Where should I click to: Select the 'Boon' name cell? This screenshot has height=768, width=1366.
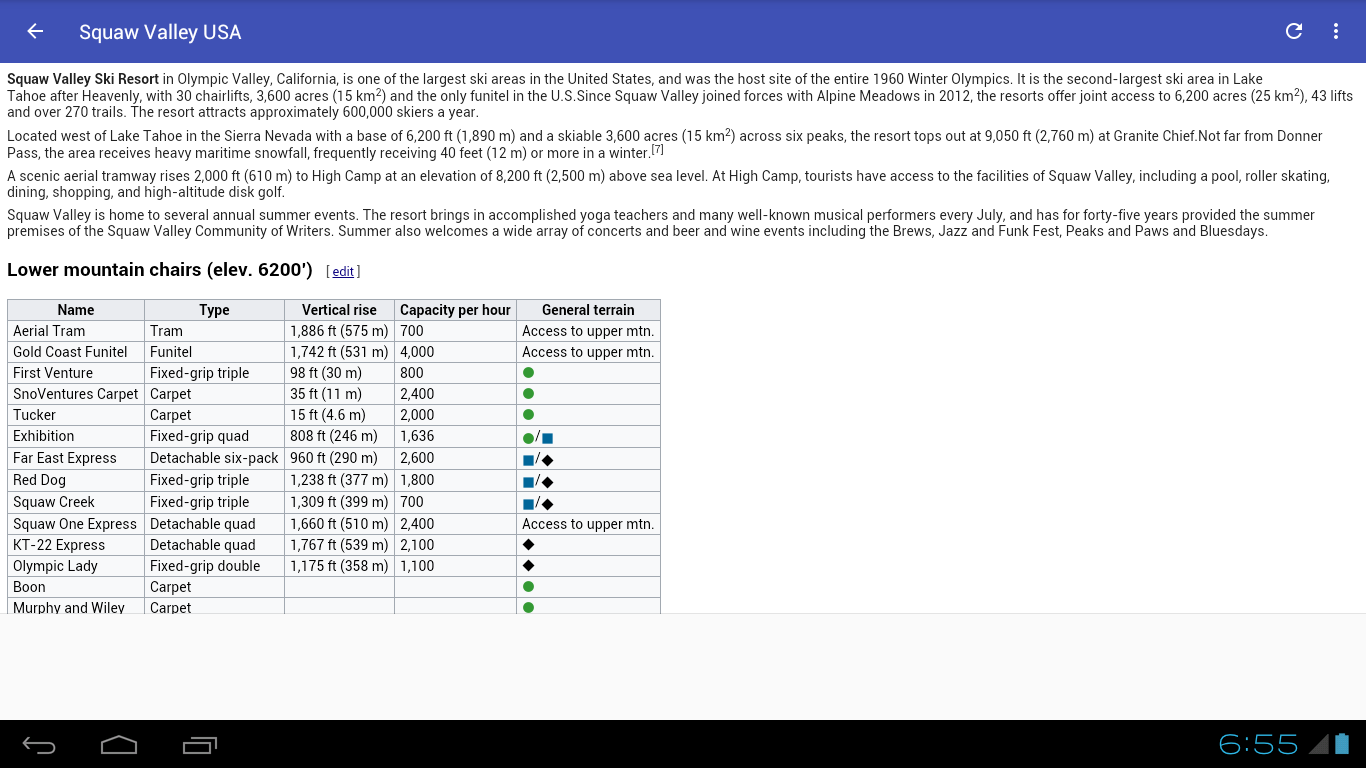pyautogui.click(x=76, y=587)
